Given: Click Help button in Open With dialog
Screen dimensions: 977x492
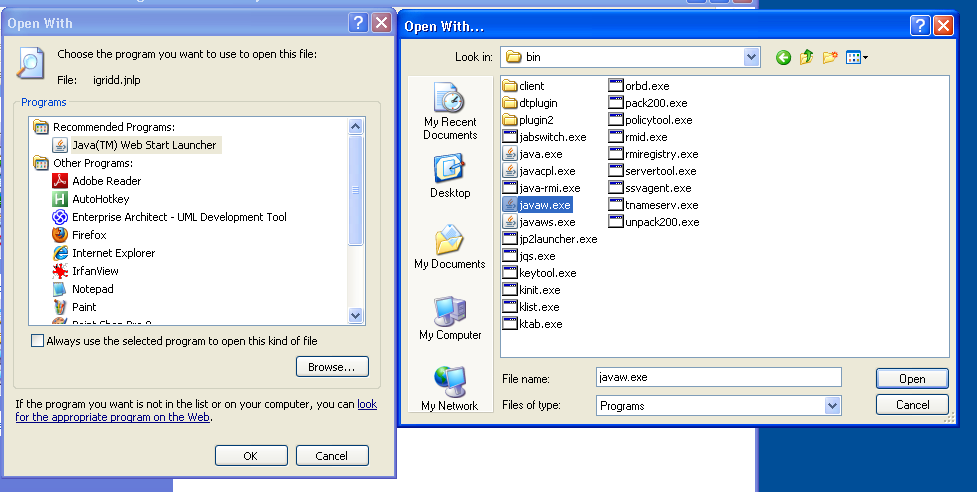Looking at the screenshot, I should [x=358, y=23].
